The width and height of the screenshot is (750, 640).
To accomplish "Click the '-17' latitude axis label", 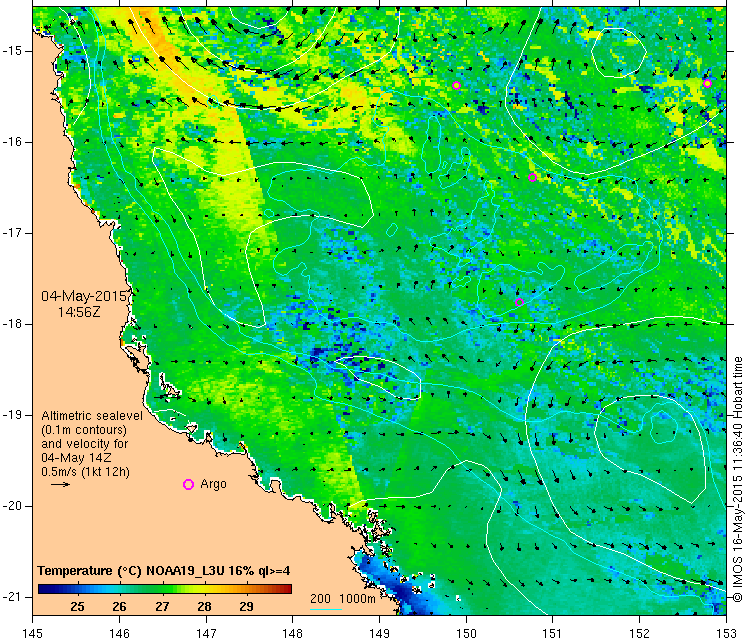I will point(11,233).
